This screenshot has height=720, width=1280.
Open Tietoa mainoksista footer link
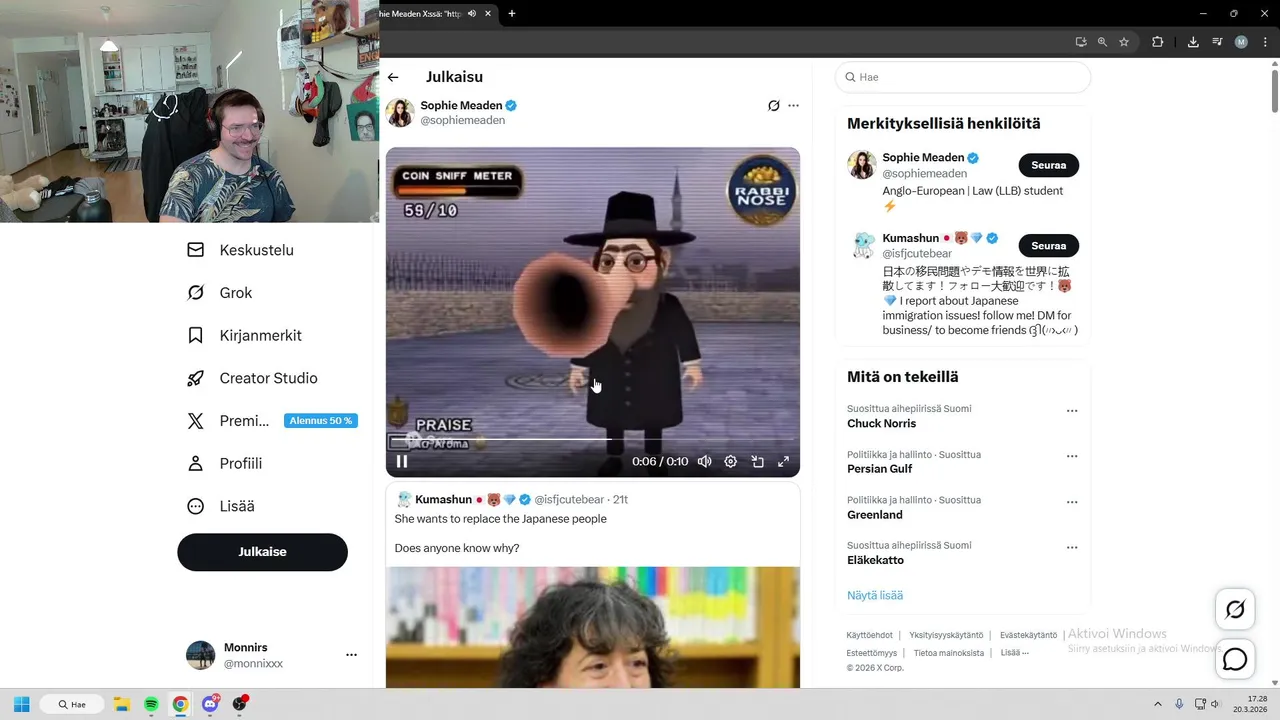pos(949,653)
